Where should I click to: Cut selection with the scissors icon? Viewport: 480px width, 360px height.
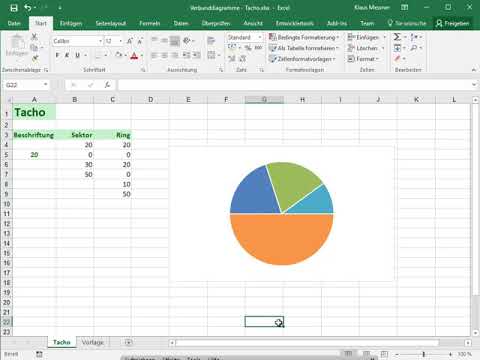pyautogui.click(x=34, y=37)
